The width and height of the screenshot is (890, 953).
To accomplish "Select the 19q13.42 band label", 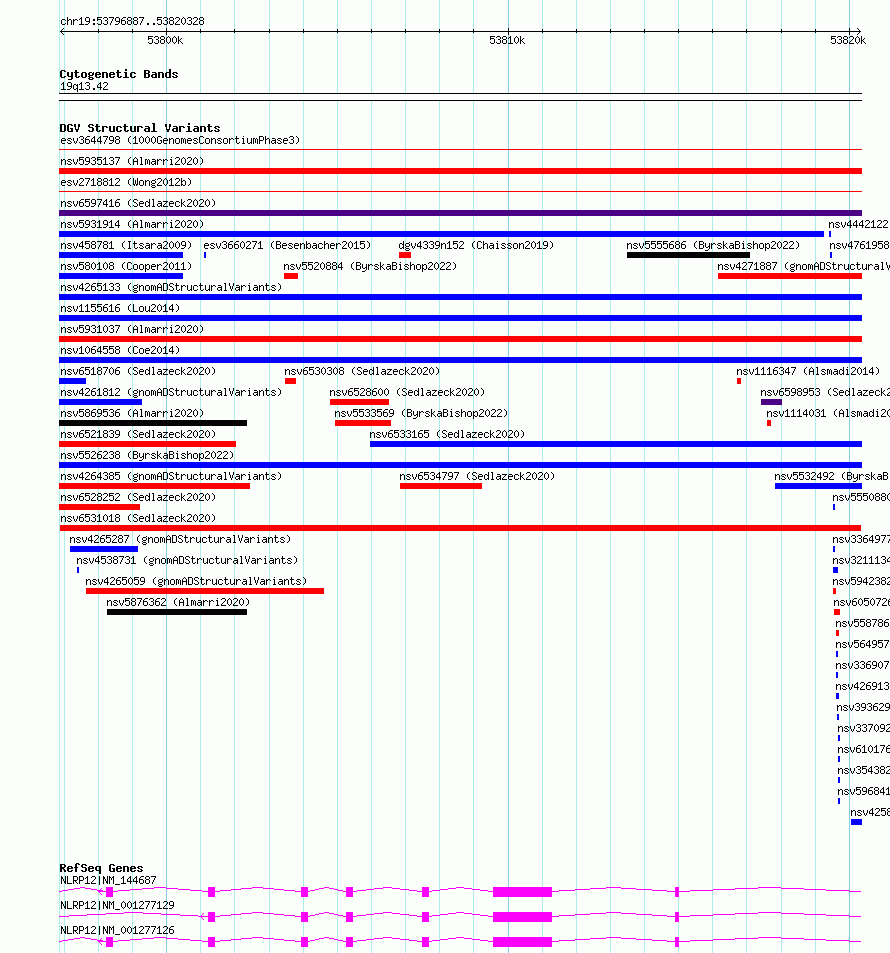I will click(84, 86).
